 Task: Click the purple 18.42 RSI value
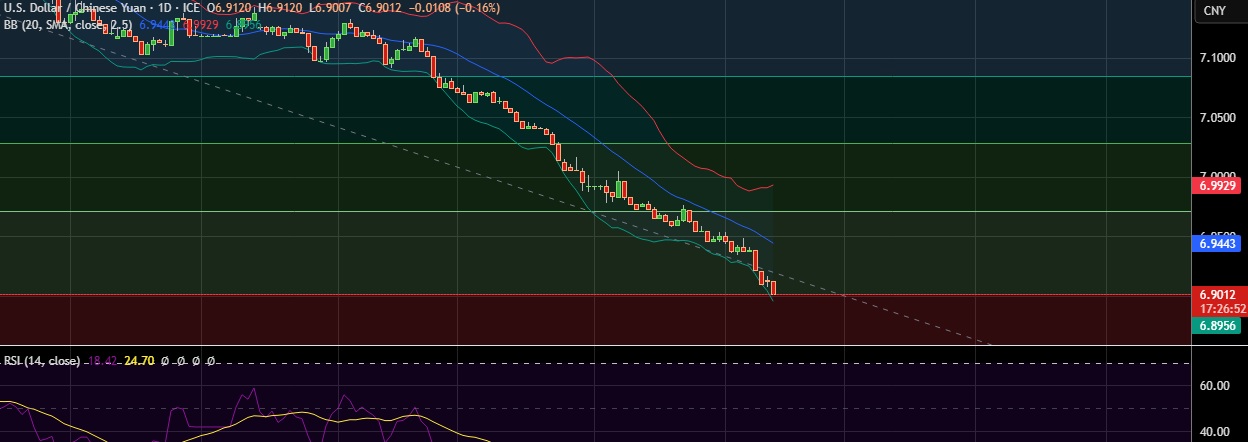(x=104, y=360)
